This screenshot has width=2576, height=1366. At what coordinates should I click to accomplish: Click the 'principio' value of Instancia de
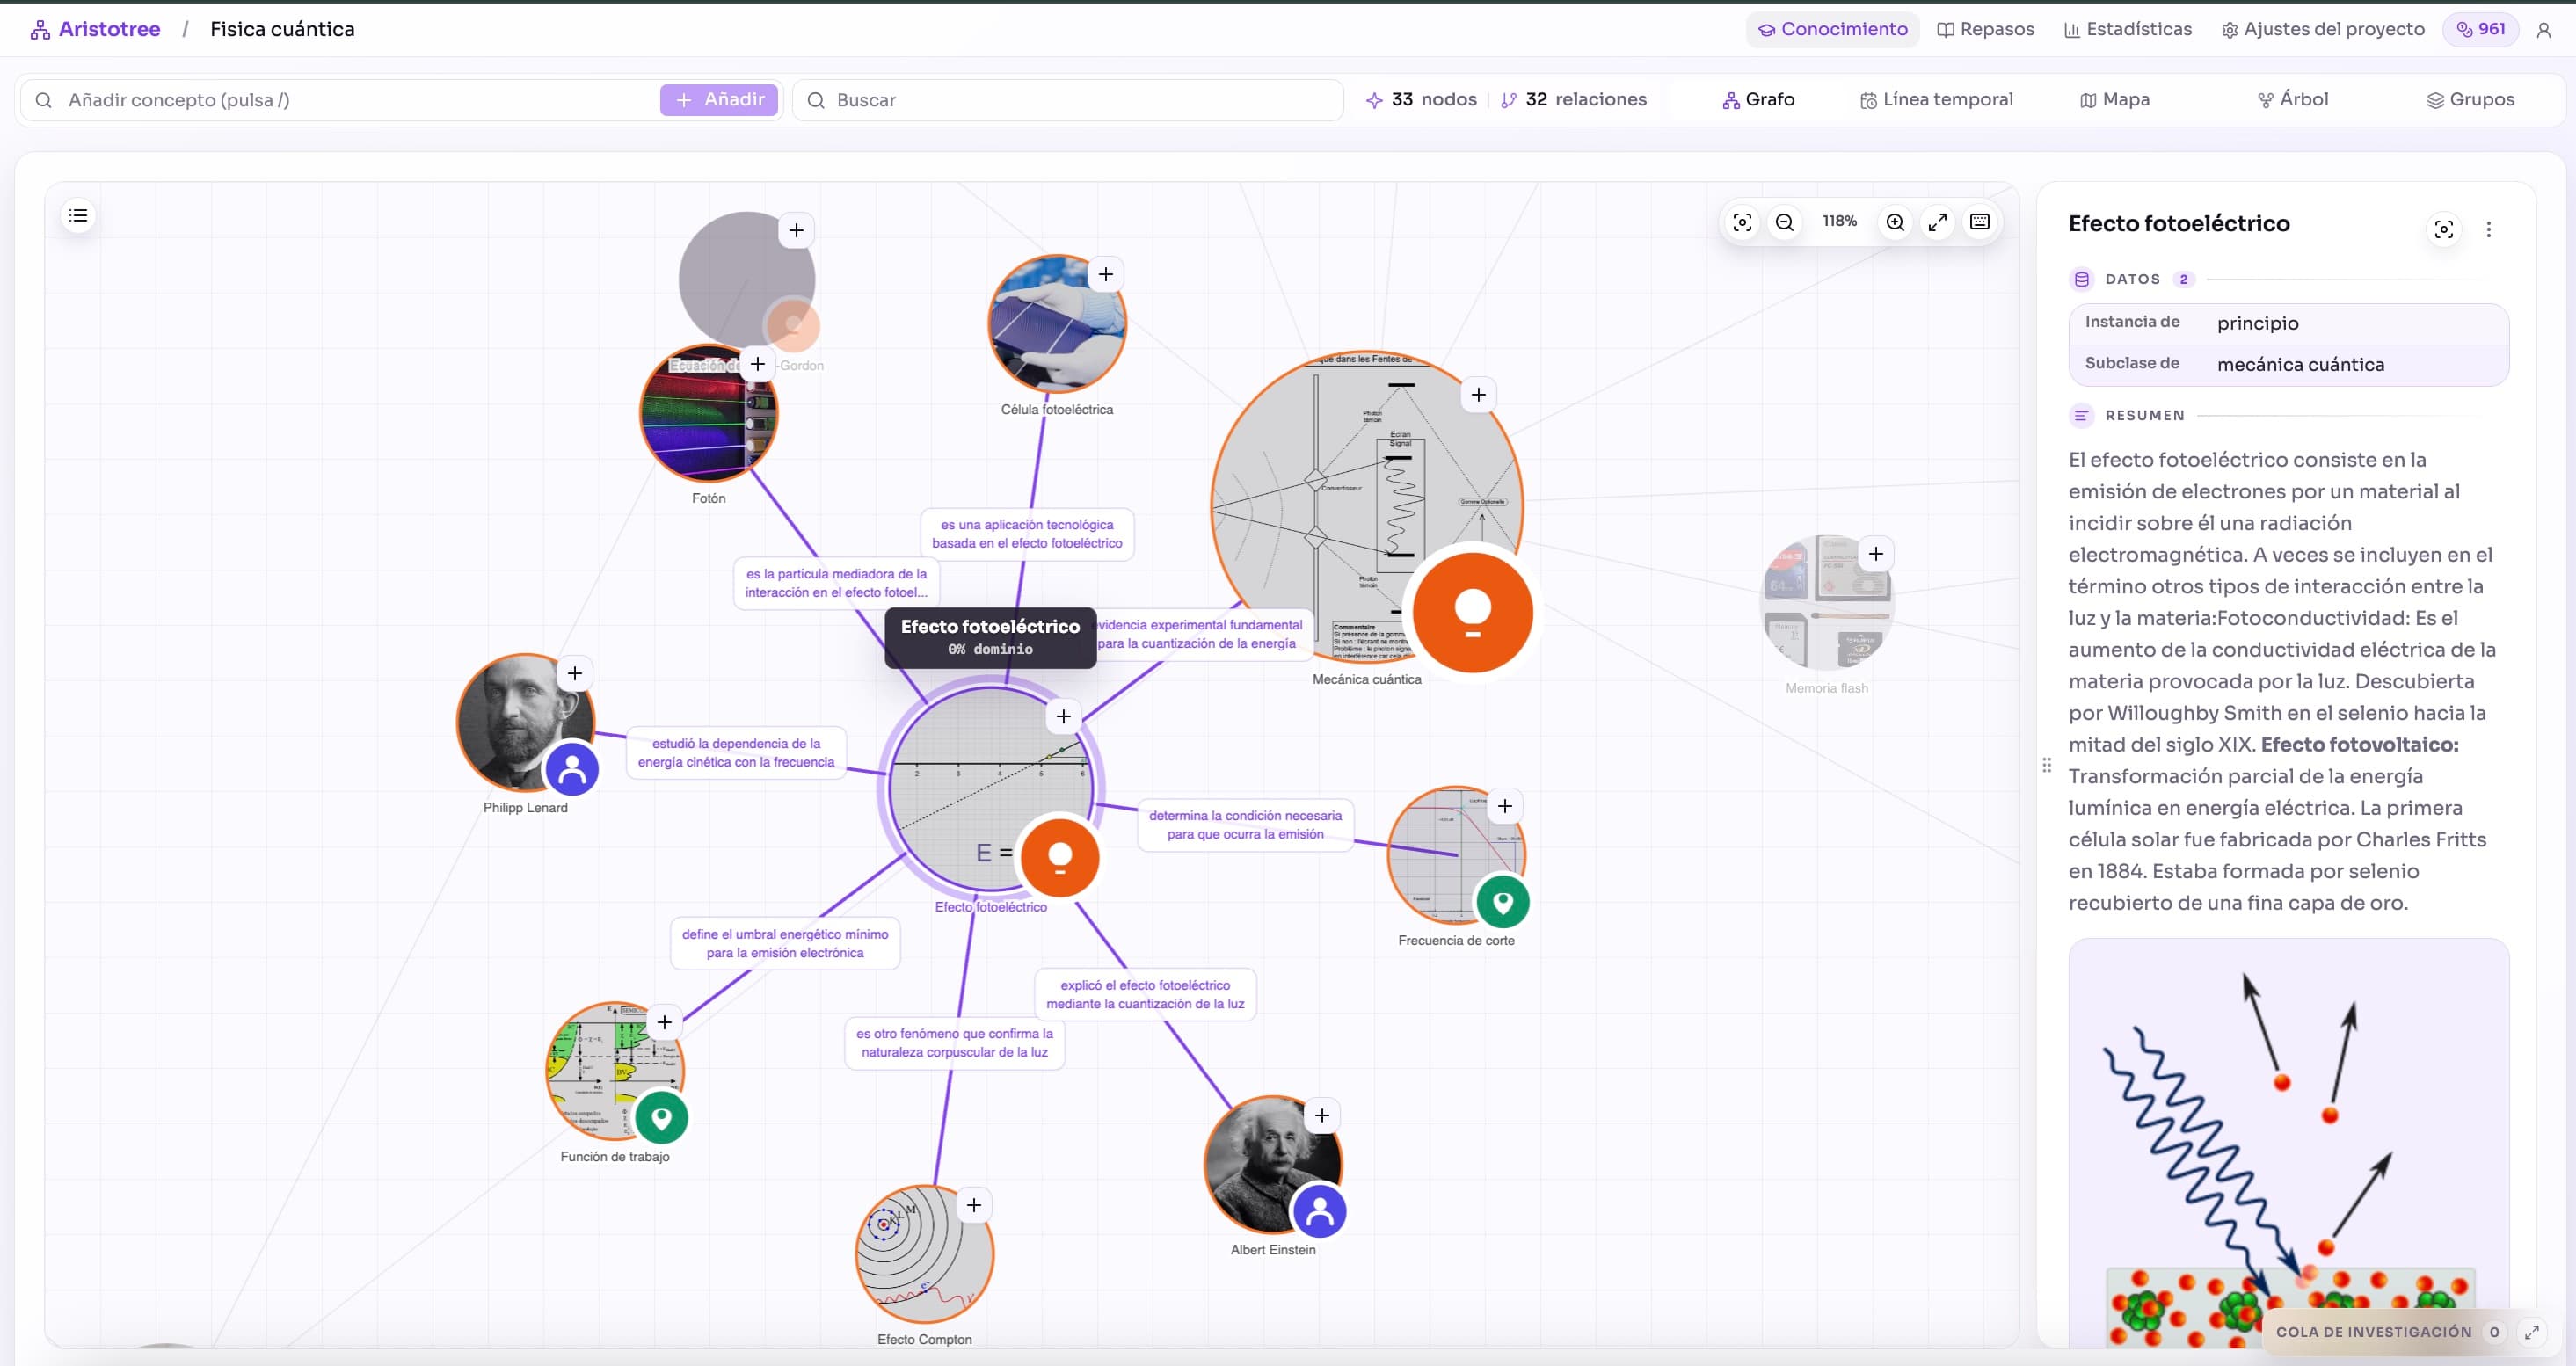[x=2257, y=323]
